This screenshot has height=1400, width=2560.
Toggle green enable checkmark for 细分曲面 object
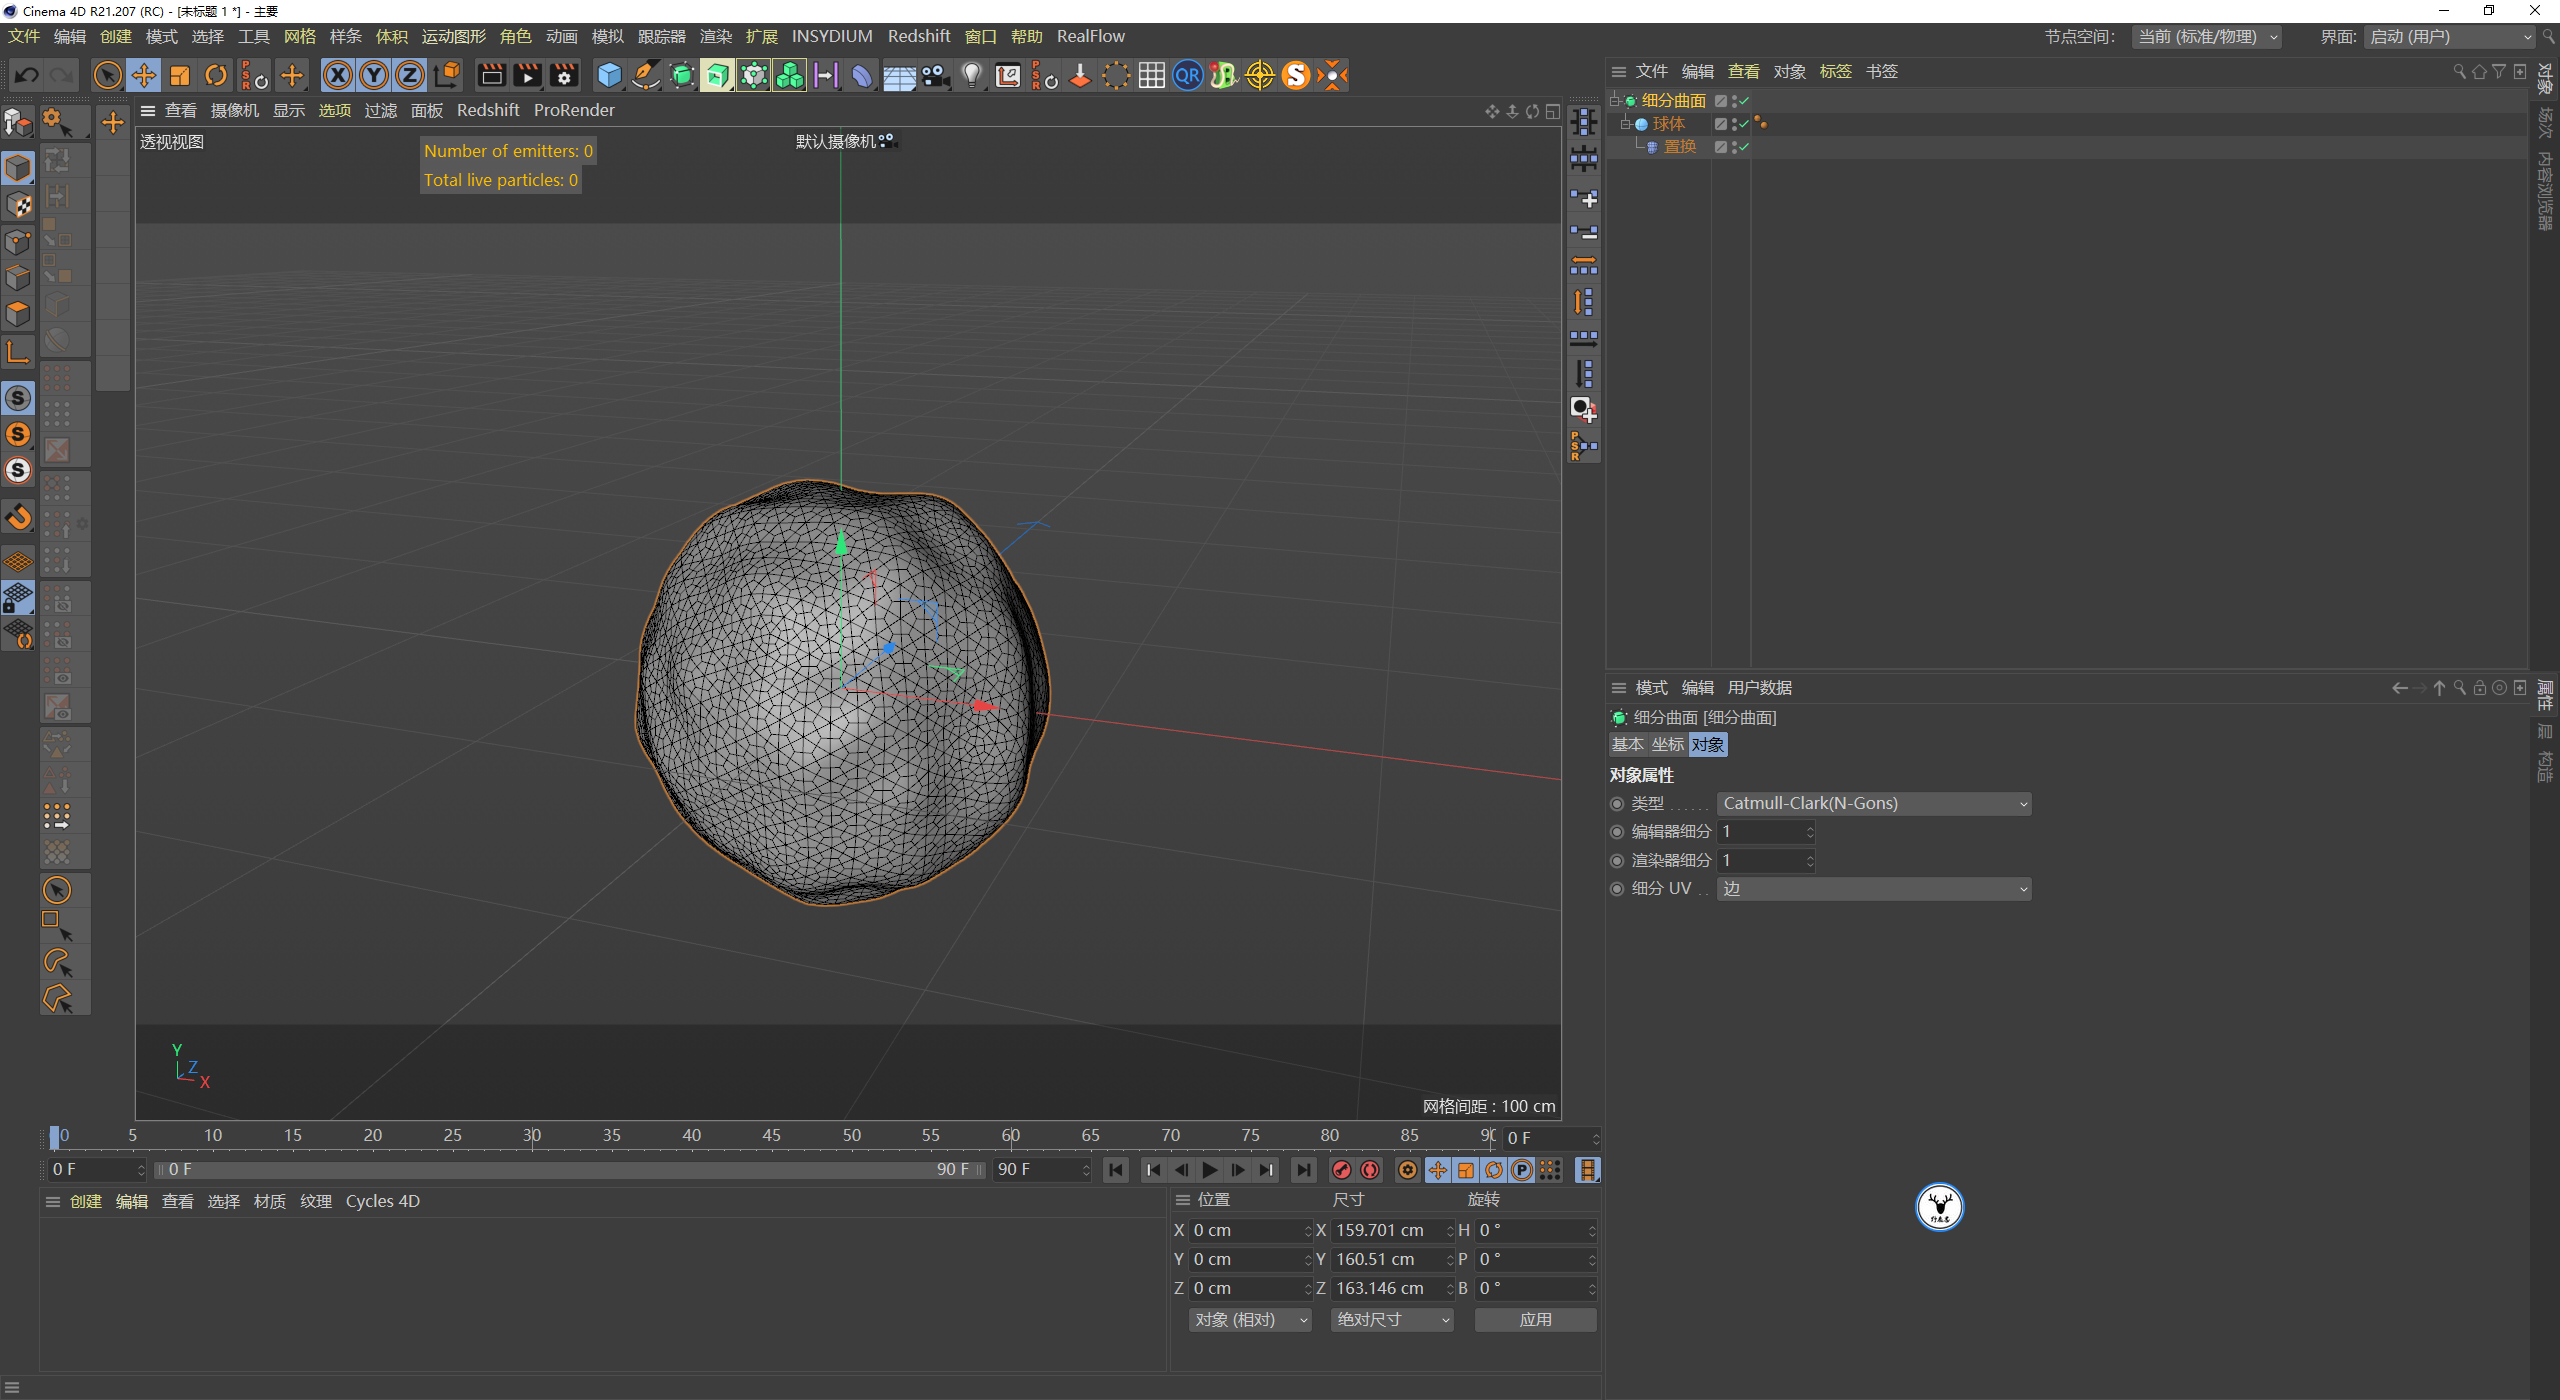pyautogui.click(x=1744, y=101)
